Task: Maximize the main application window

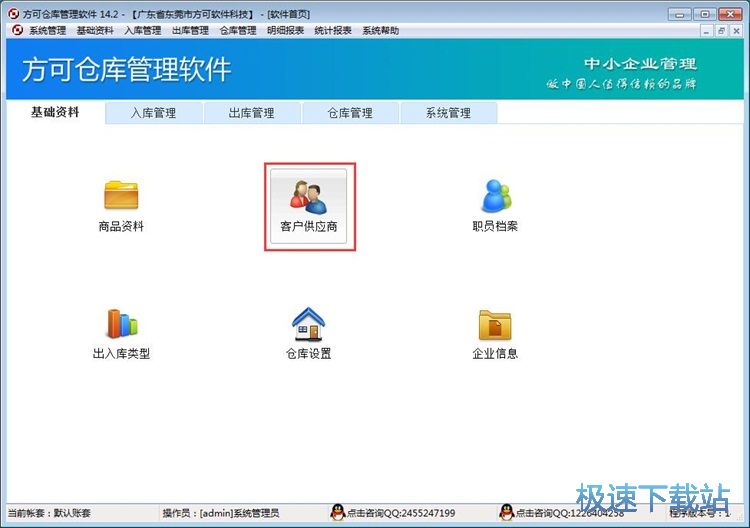Action: 705,14
